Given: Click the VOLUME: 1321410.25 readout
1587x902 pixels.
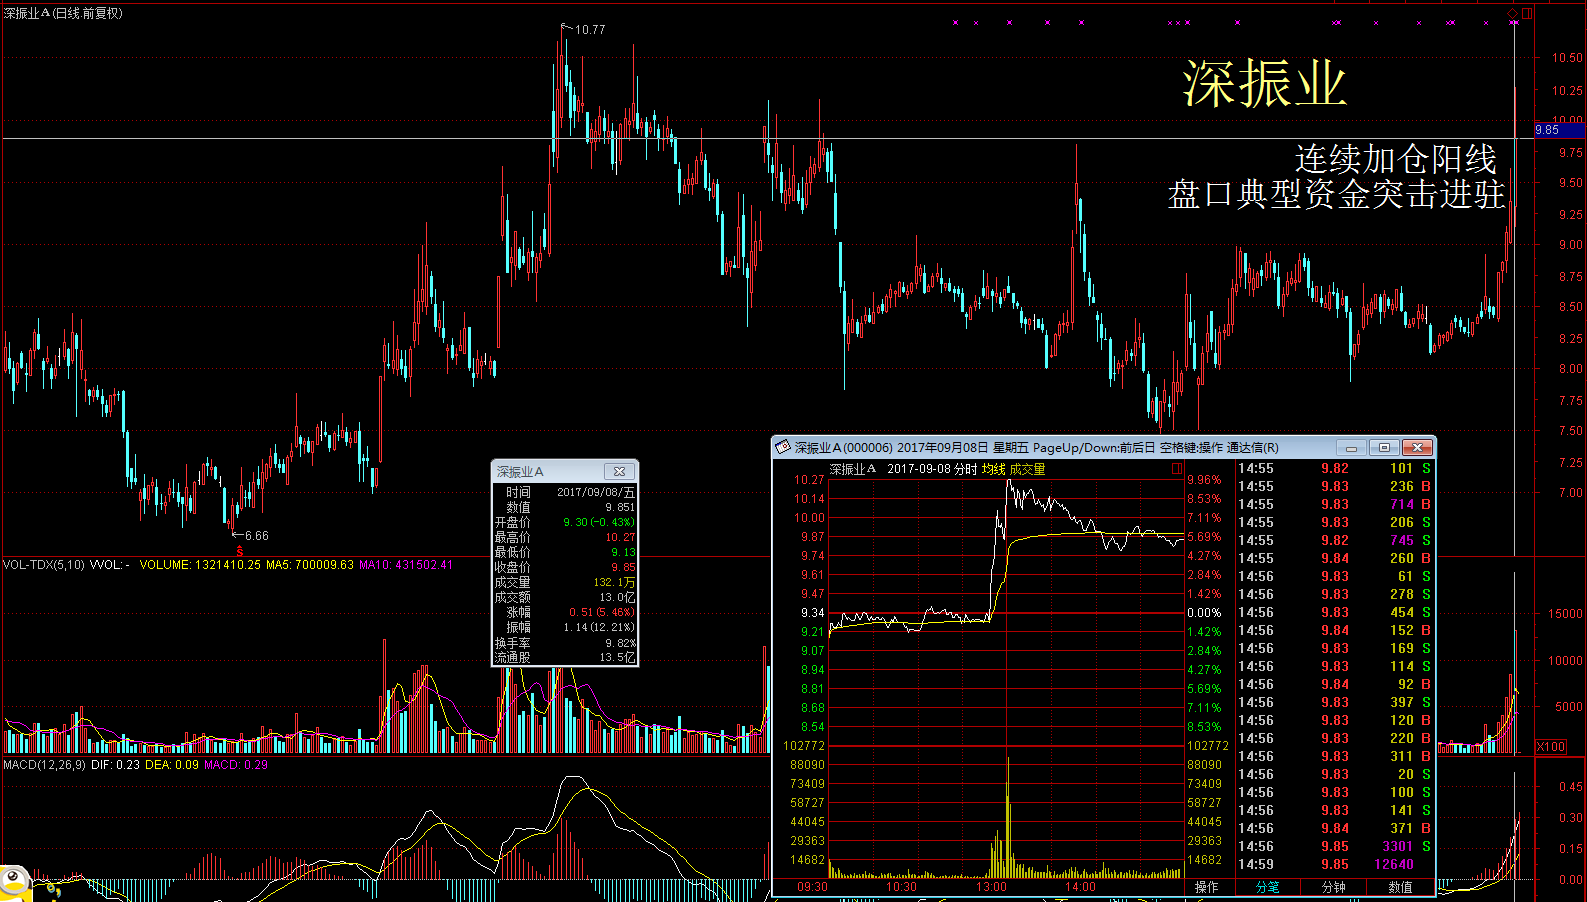Looking at the screenshot, I should (200, 565).
